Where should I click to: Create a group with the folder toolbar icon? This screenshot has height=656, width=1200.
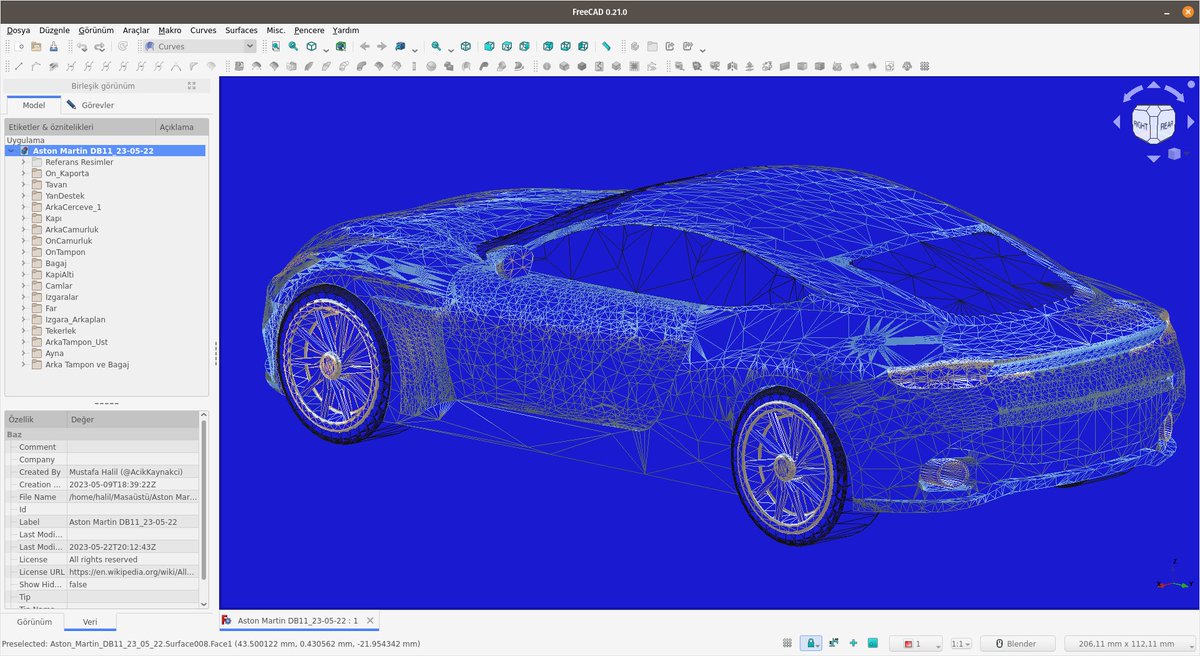coord(651,46)
